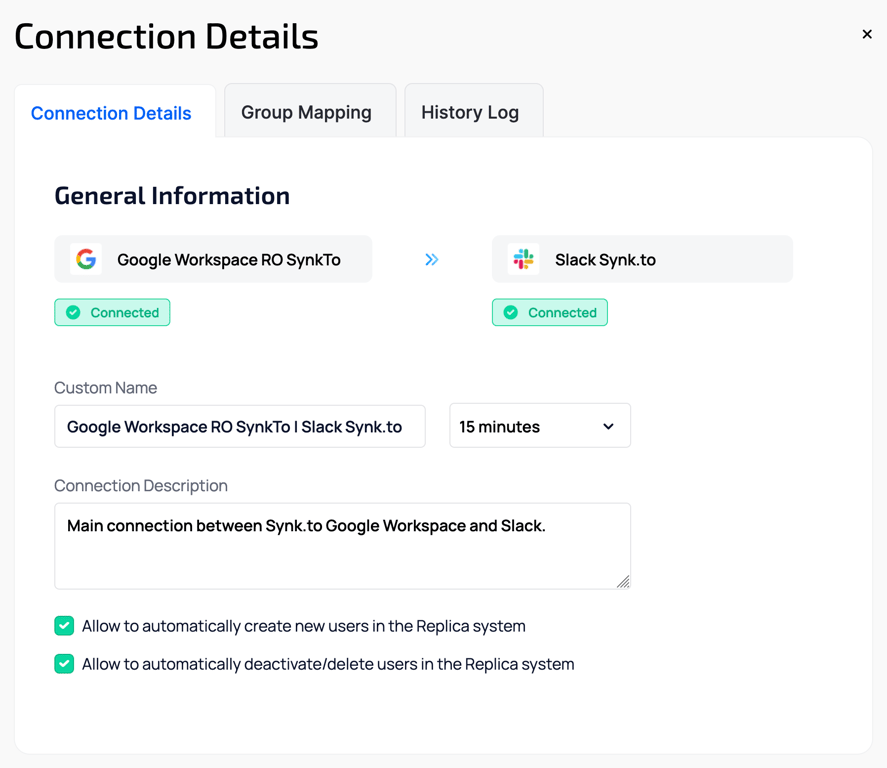Screen dimensions: 887x768
Task: Open the History Log tab
Action: tap(470, 112)
